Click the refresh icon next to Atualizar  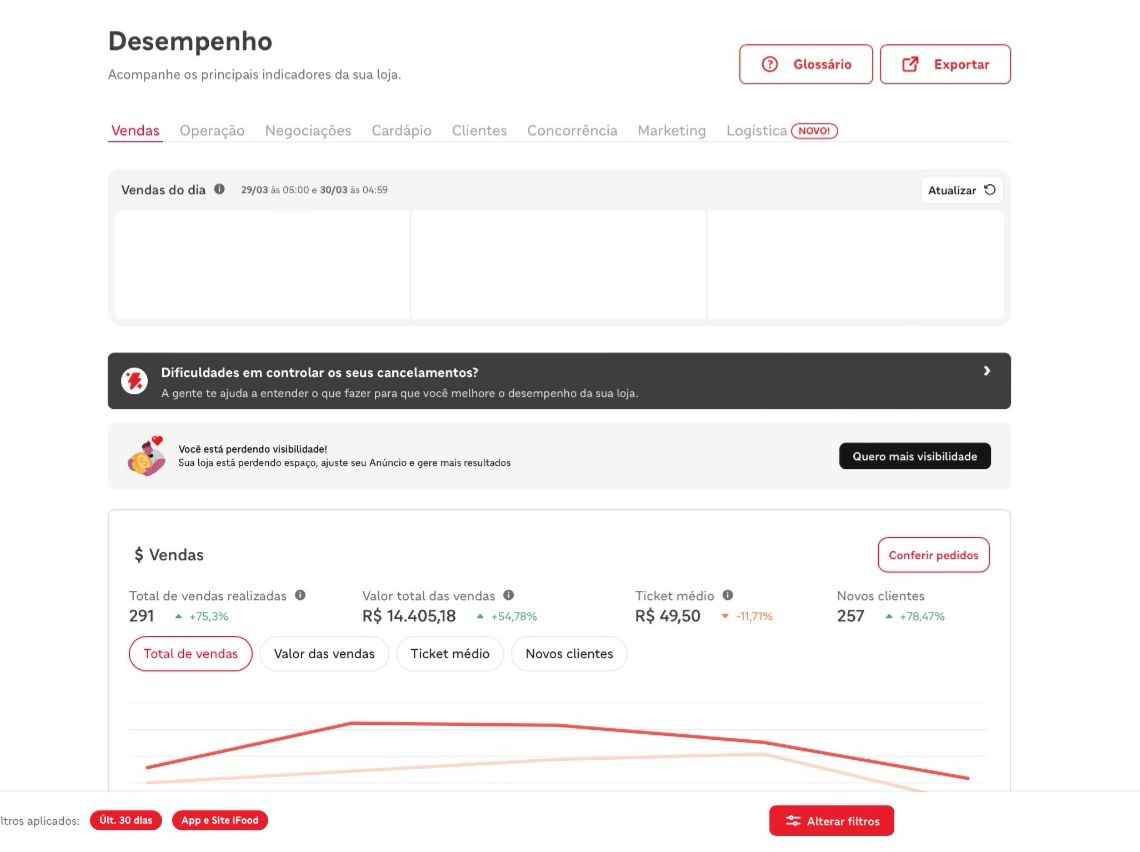tap(990, 190)
